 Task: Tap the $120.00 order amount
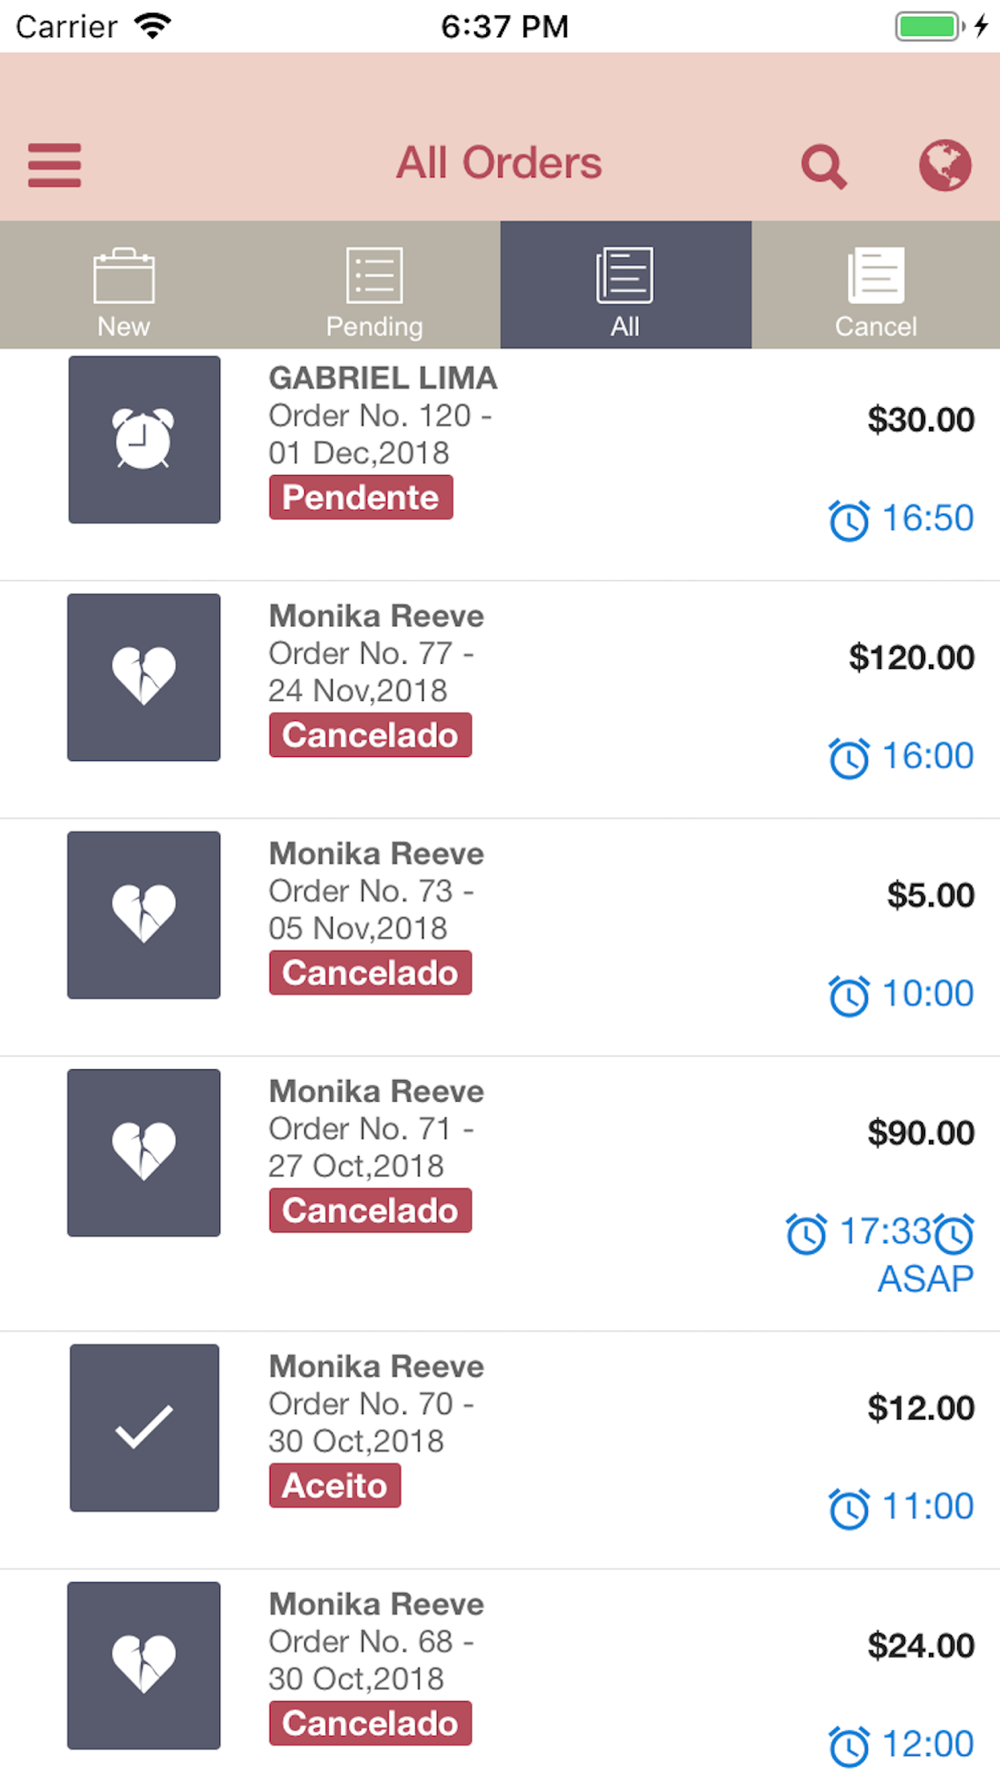[x=912, y=657]
